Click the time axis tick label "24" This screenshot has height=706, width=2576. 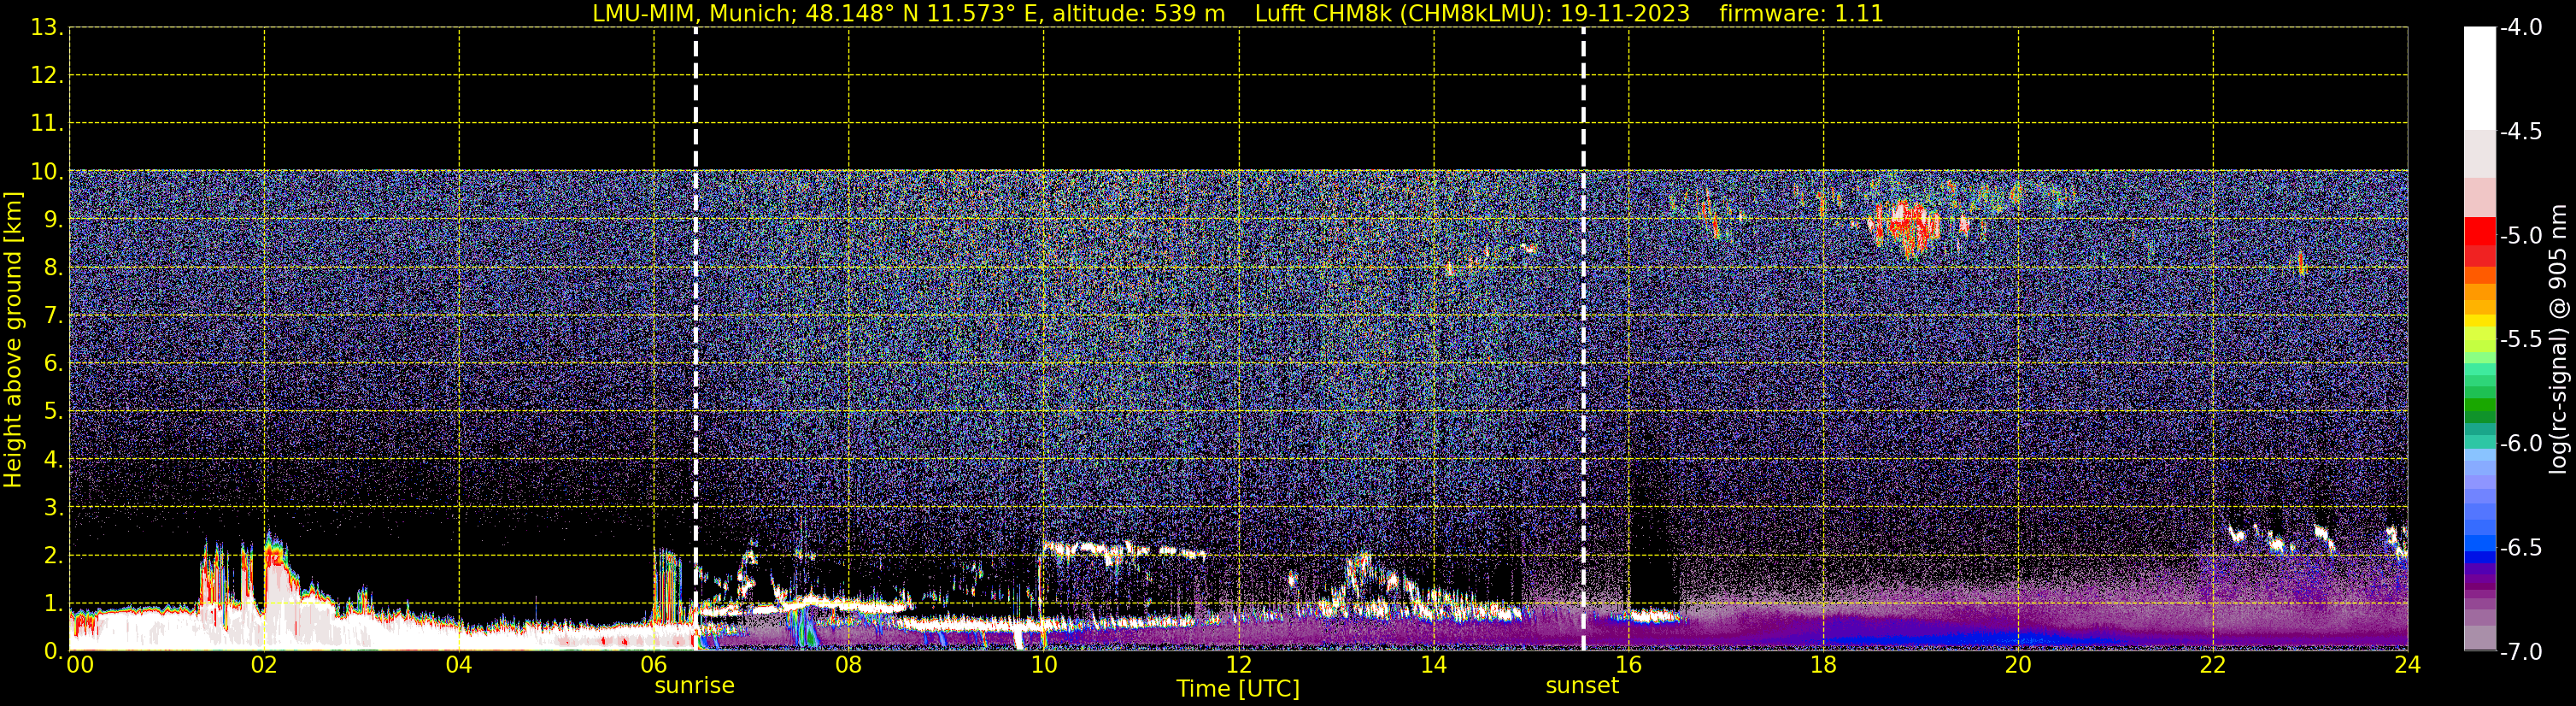click(2408, 665)
